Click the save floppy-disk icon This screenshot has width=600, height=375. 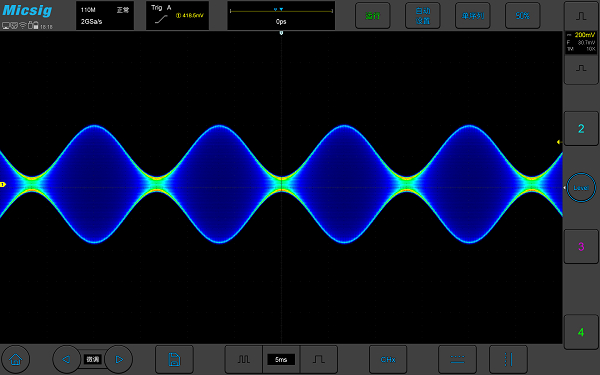click(174, 359)
